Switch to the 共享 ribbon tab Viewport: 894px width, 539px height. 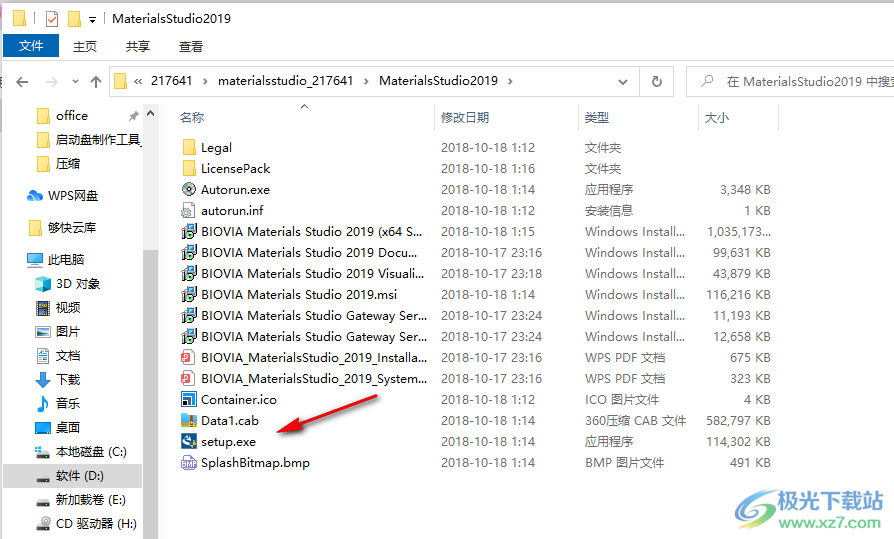coord(137,46)
